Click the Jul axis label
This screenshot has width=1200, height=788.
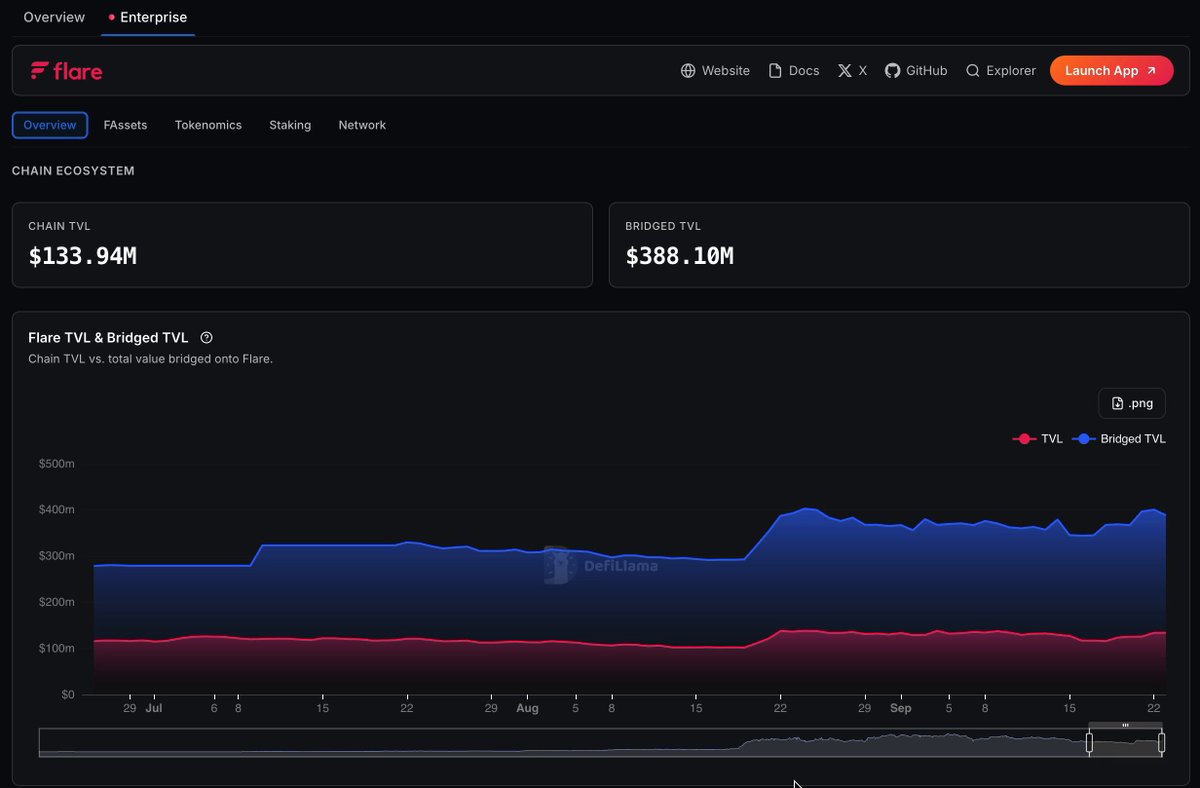coord(153,708)
